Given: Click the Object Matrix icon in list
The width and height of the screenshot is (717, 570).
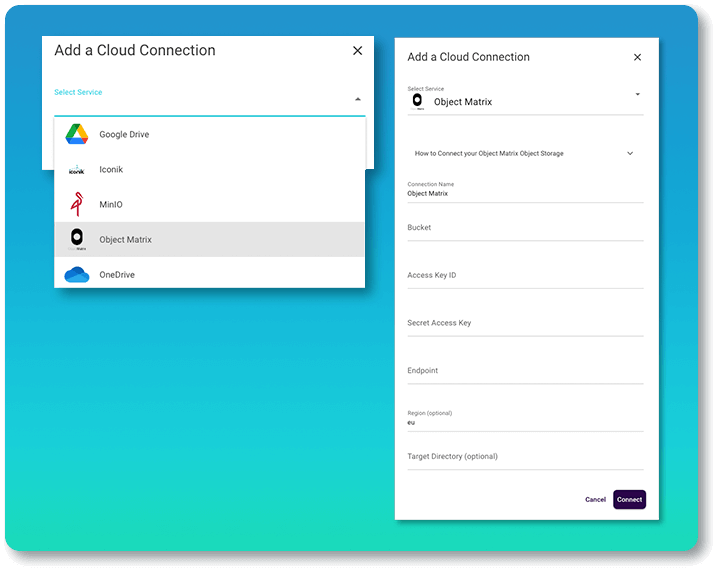Looking at the screenshot, I should click(77, 239).
